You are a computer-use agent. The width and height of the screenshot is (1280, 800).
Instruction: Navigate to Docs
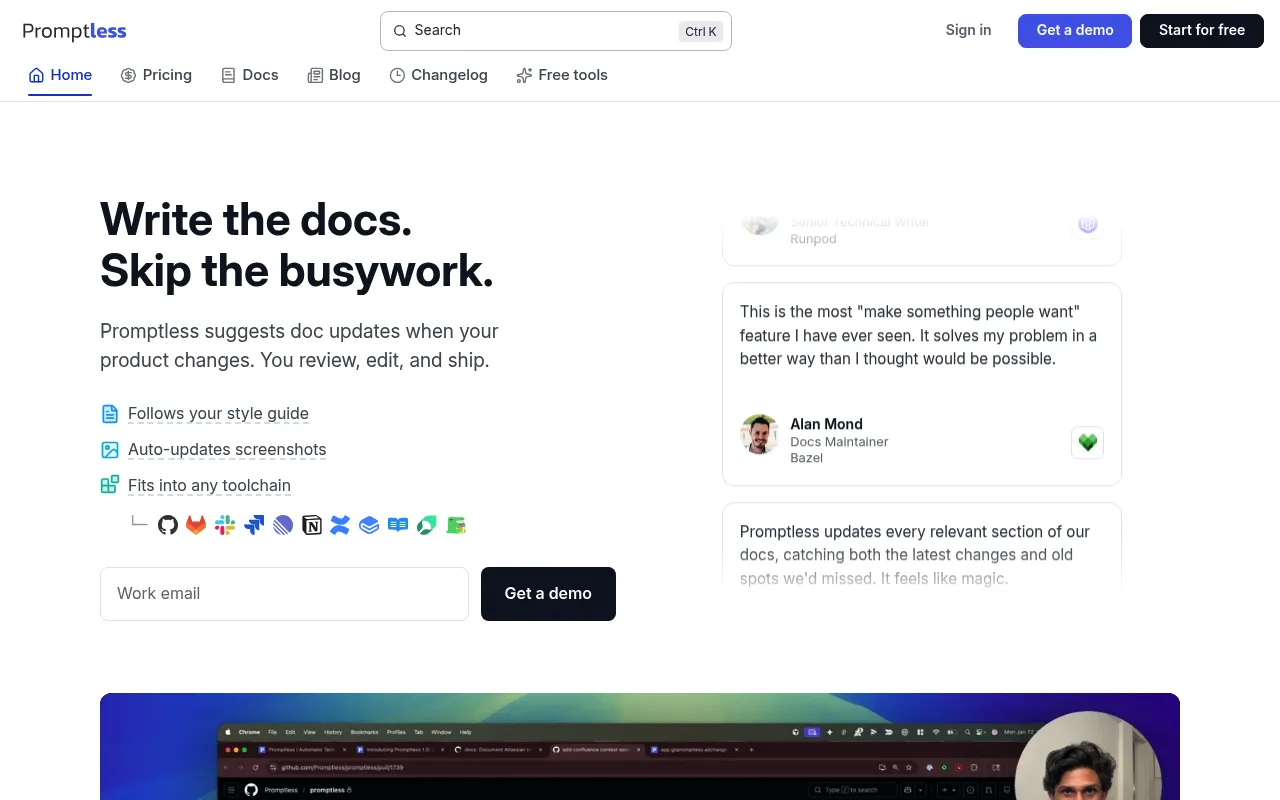point(250,75)
